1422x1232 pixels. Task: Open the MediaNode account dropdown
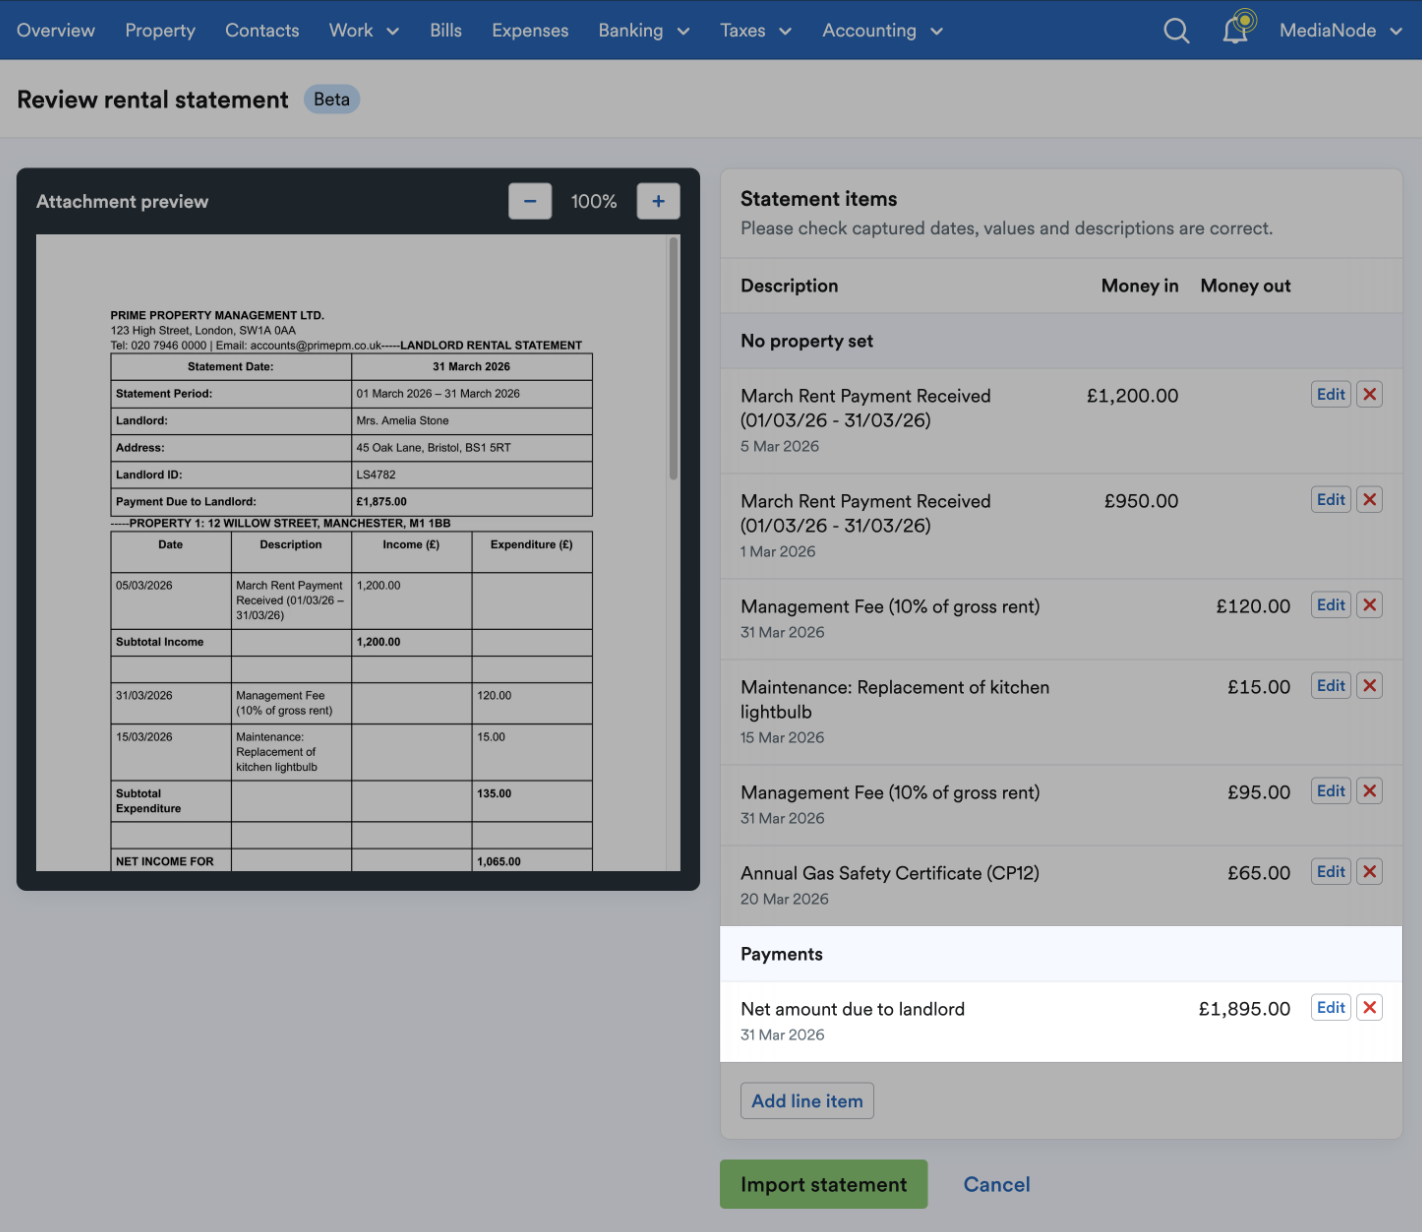click(1341, 31)
